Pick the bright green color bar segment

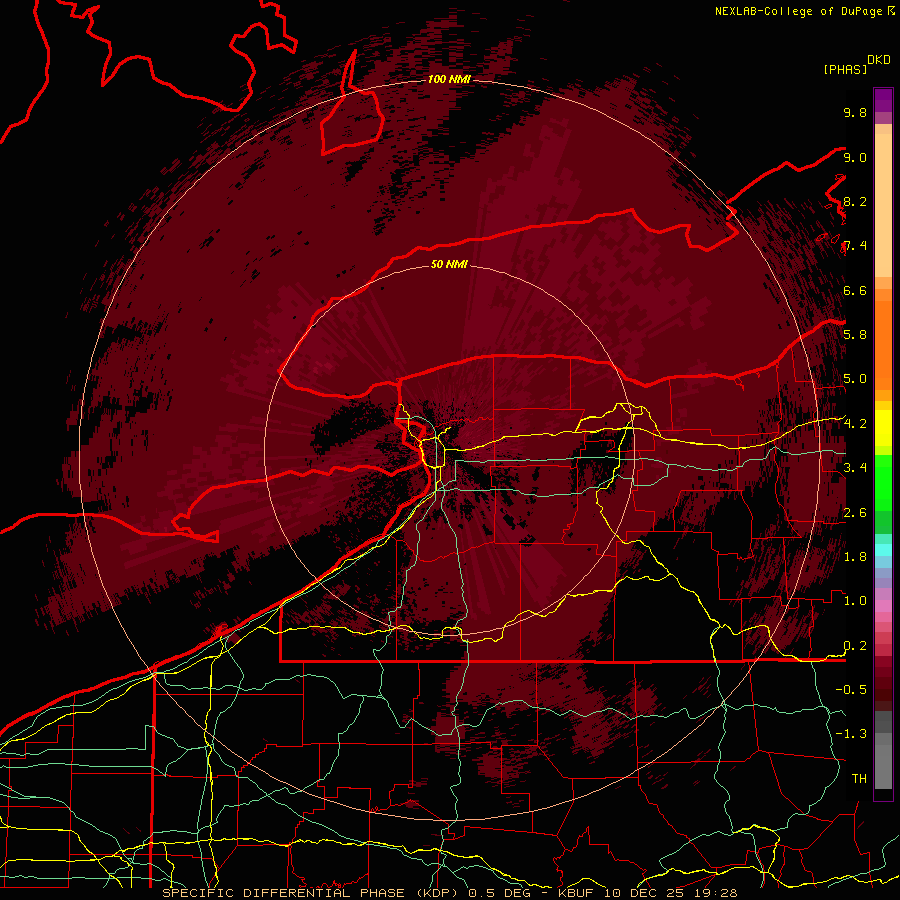point(883,483)
